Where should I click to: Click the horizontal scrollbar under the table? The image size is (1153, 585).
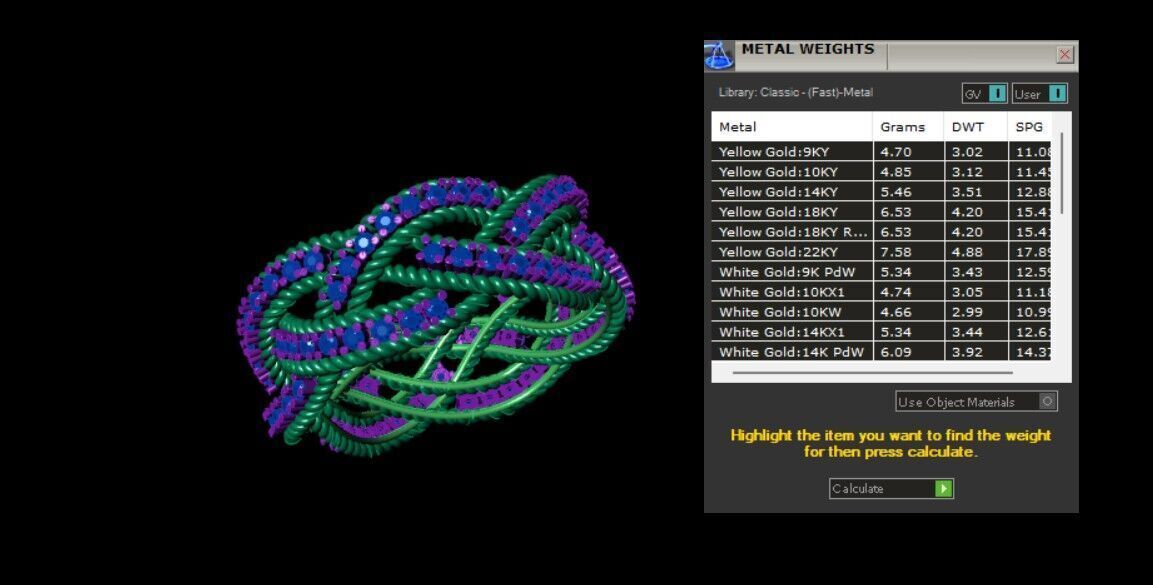[x=872, y=373]
